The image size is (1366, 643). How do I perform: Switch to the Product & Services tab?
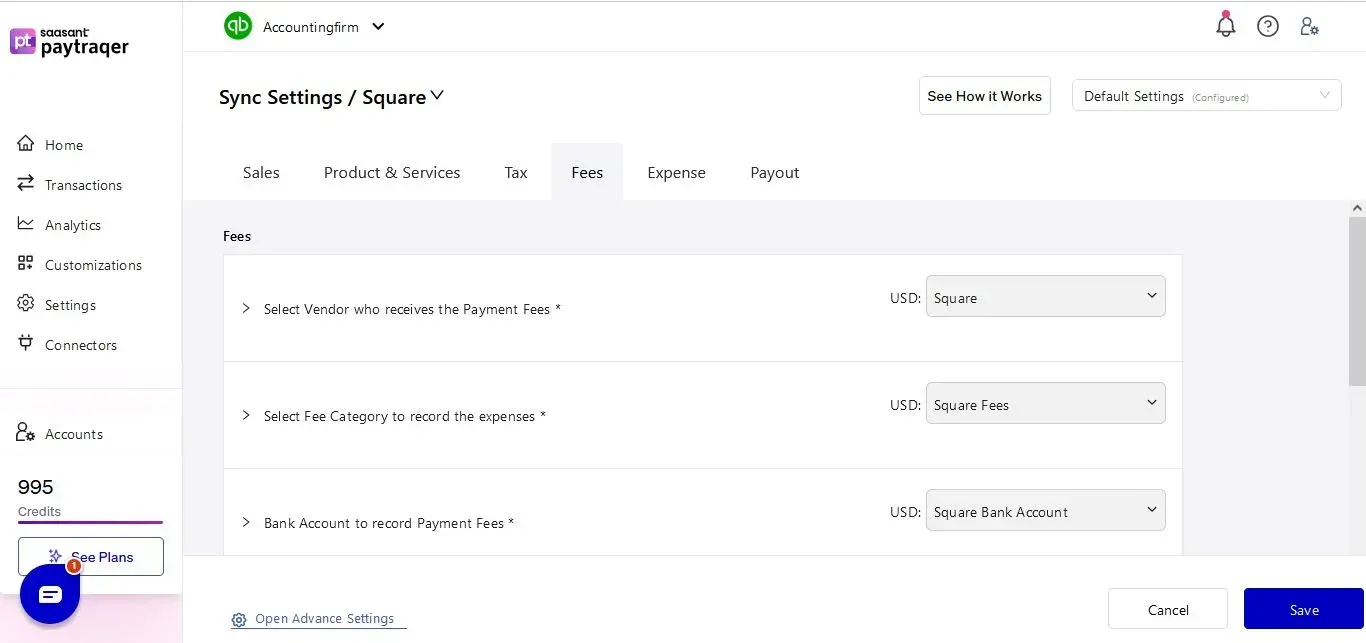point(392,172)
